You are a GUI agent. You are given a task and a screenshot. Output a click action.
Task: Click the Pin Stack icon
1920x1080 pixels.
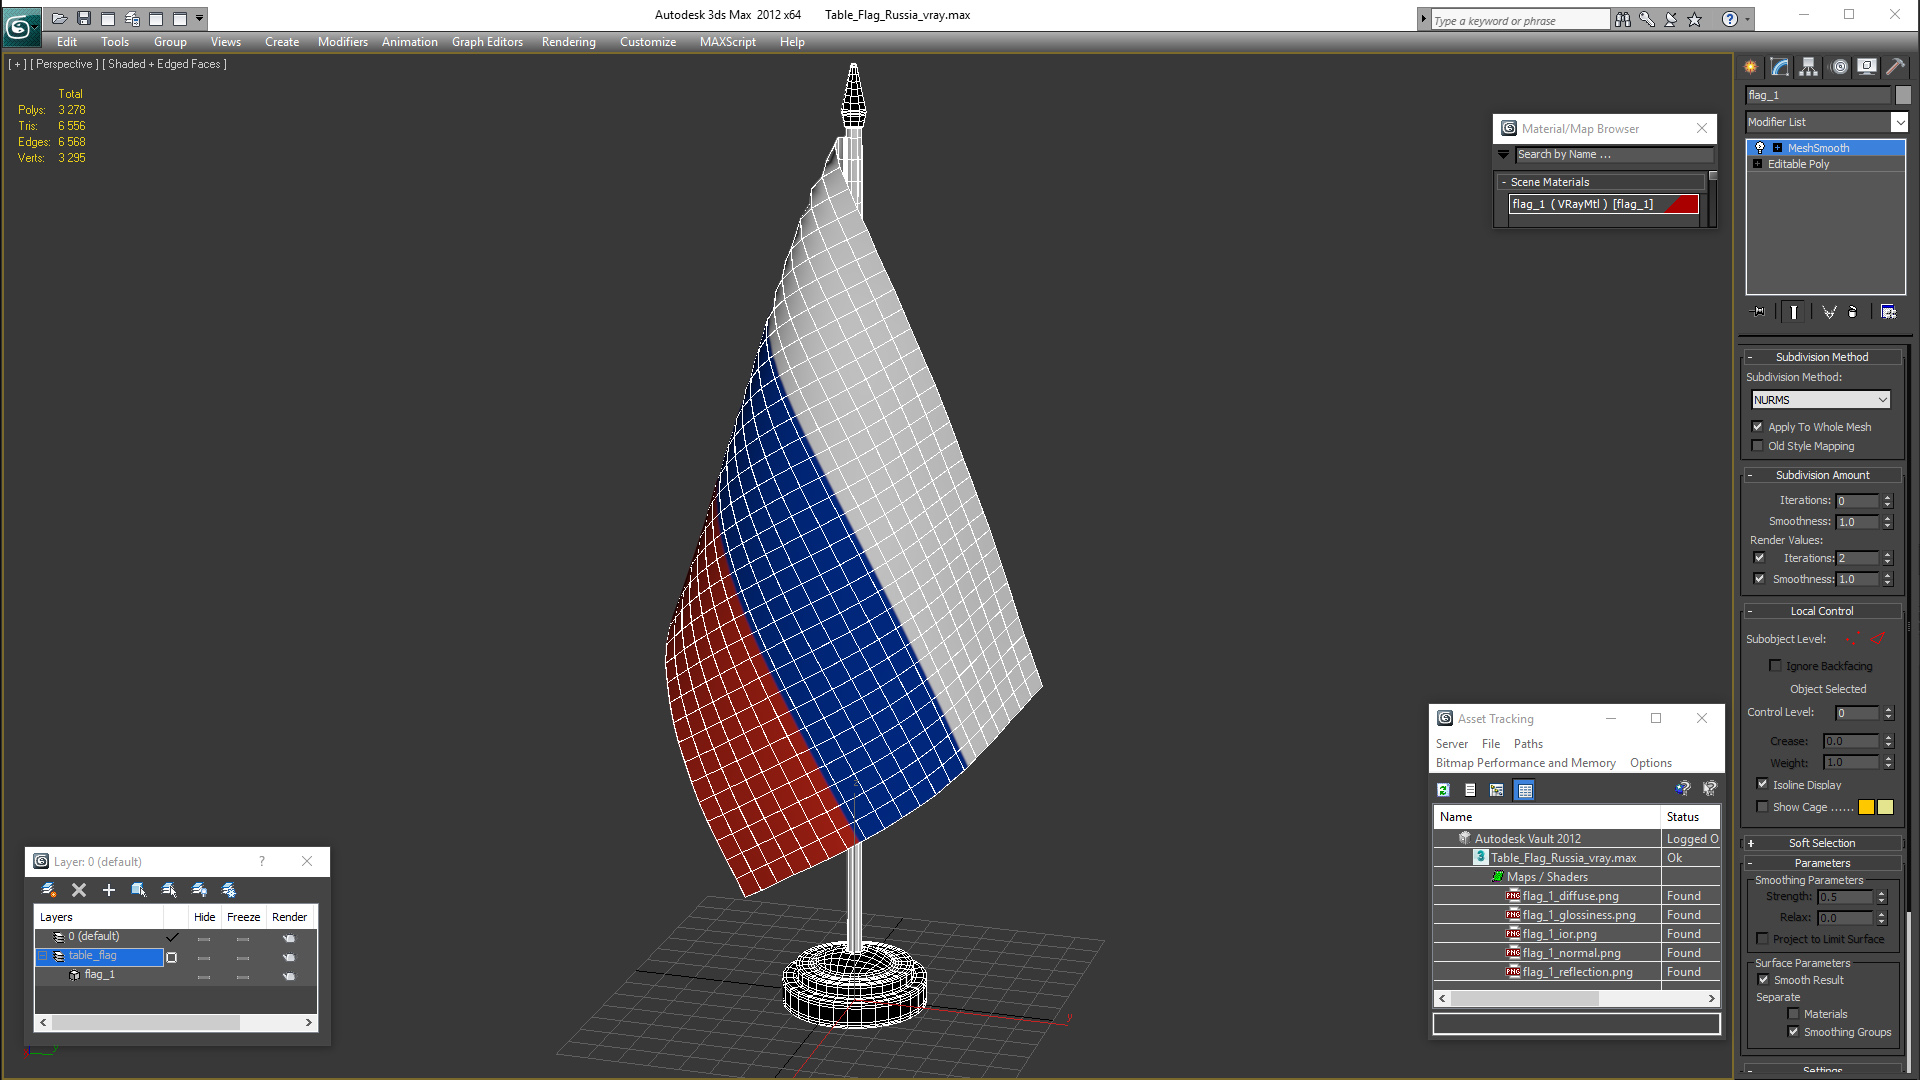[x=1759, y=312]
